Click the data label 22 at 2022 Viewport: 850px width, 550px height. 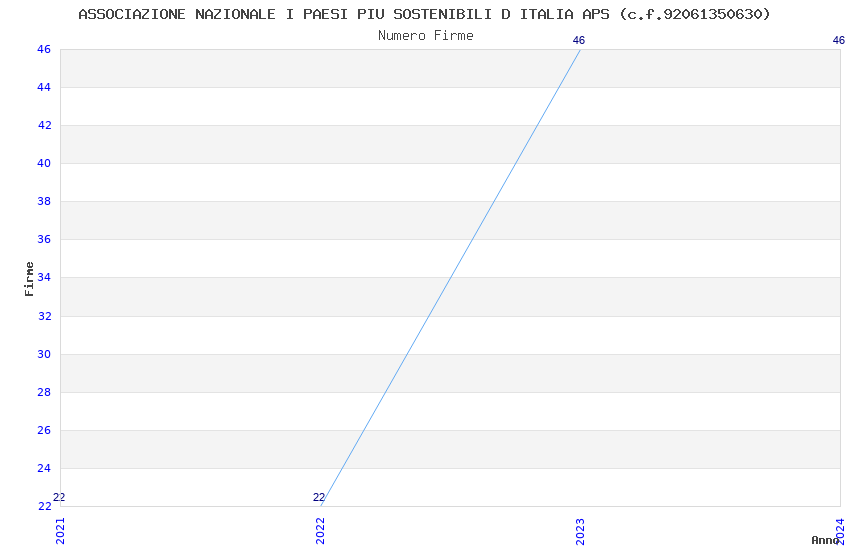319,497
